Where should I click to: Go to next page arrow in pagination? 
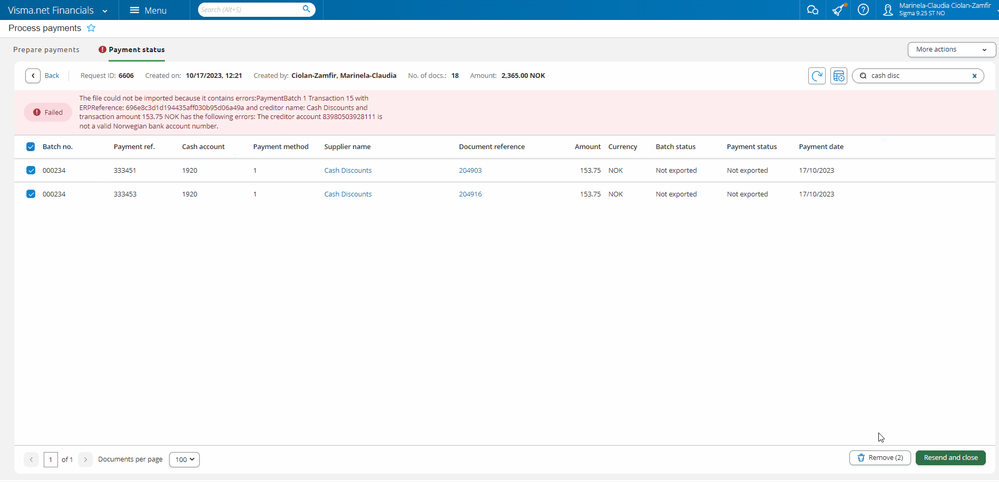(x=85, y=459)
